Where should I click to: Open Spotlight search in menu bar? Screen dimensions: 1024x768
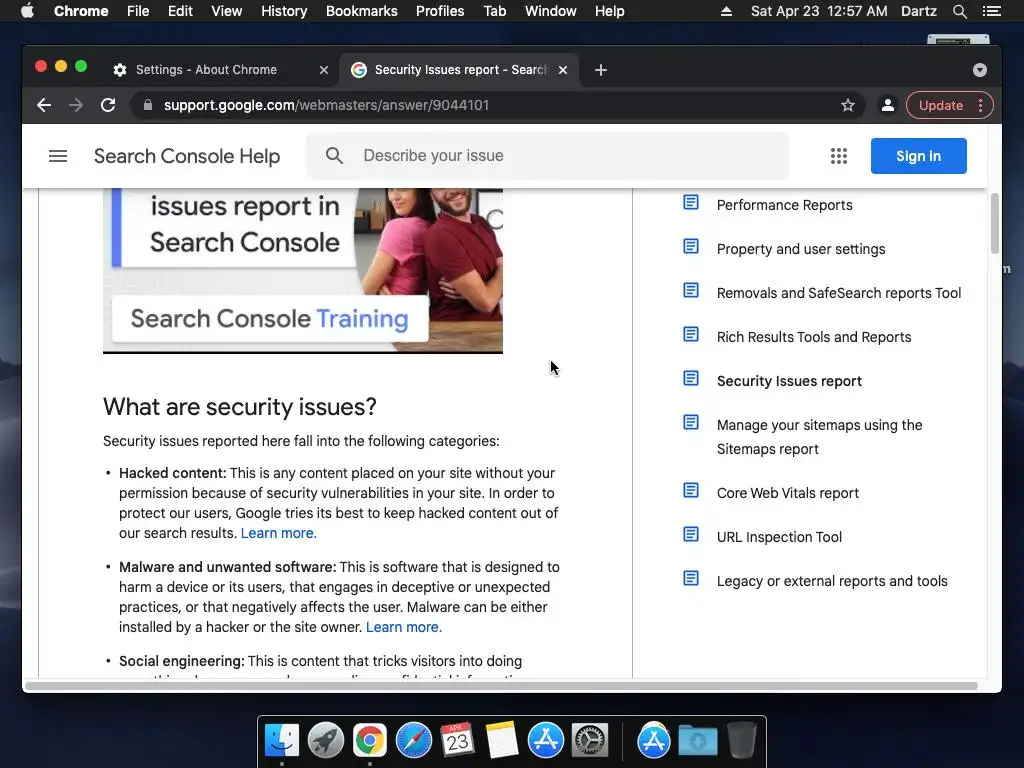click(959, 11)
